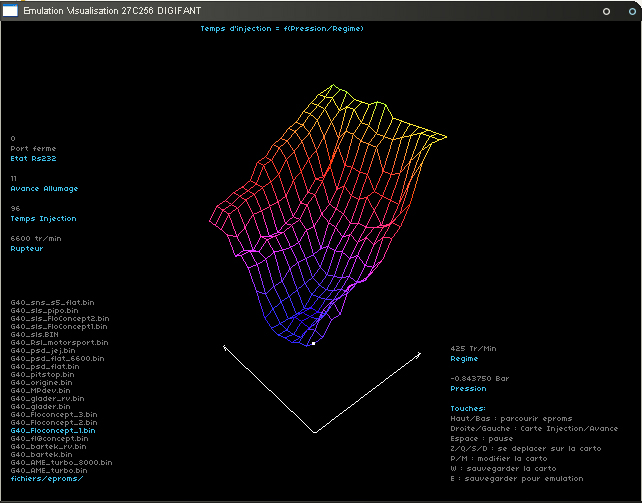
Task: Click the Temps Injection label
Action: (x=43, y=218)
